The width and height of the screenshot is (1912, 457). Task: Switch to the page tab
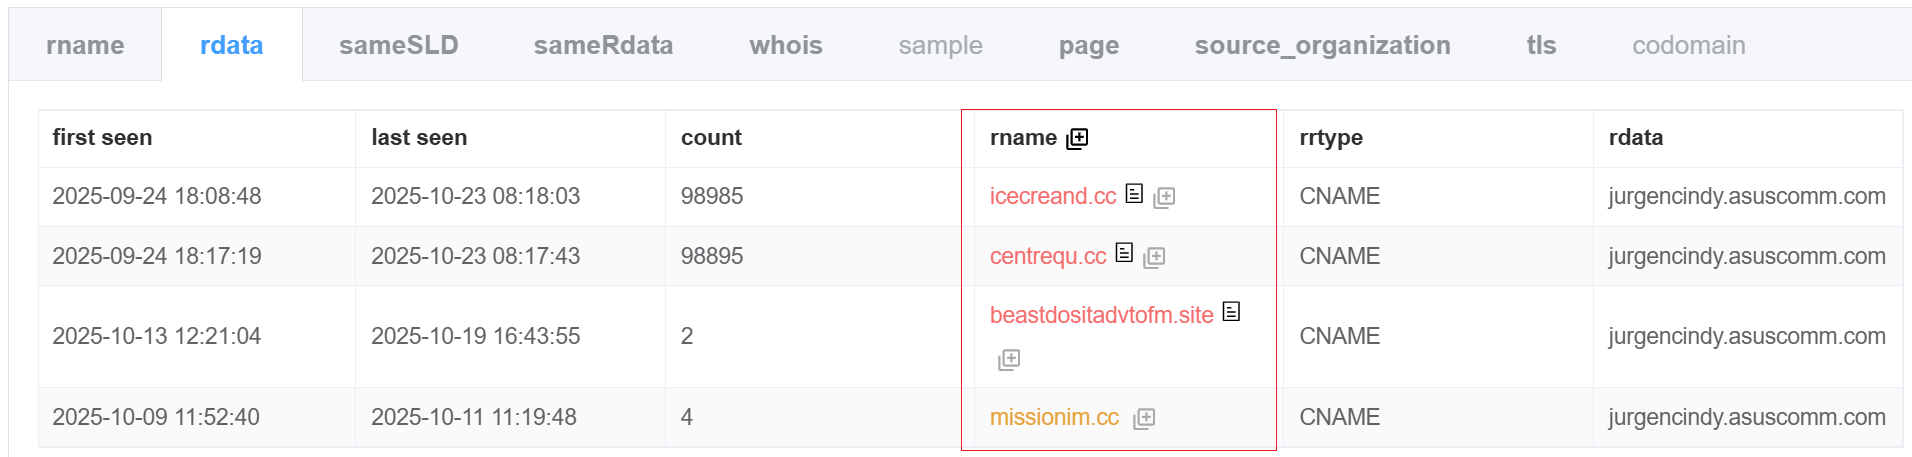(1088, 45)
